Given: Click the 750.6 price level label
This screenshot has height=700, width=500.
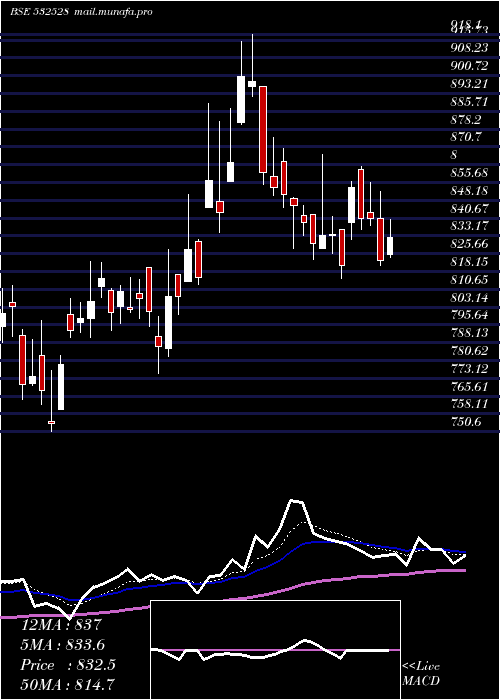Looking at the screenshot, I should 466,422.
